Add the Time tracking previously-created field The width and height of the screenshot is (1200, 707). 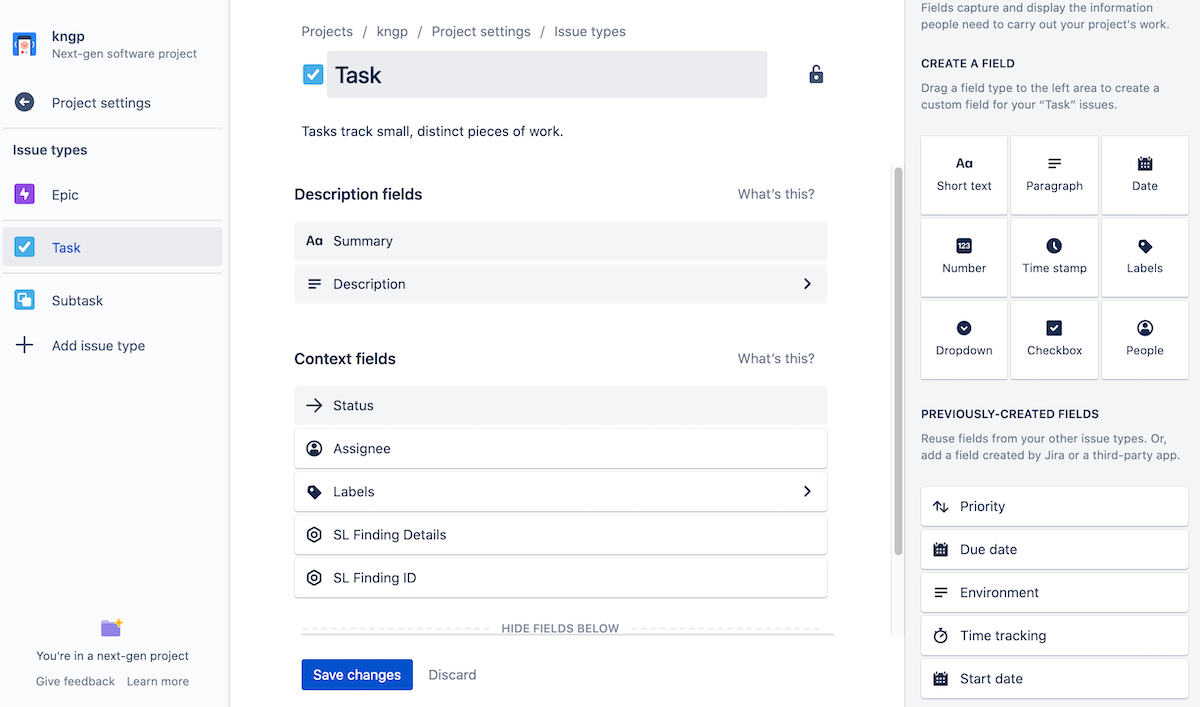coord(1054,635)
